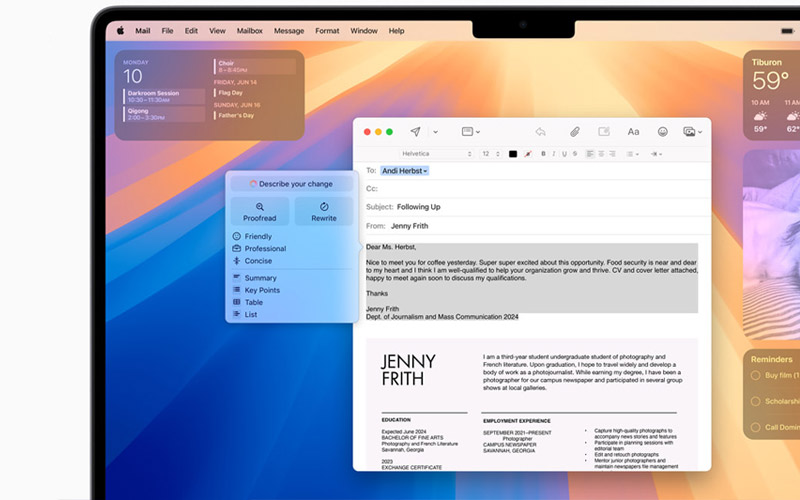800x500 pixels.
Task: Check off the Buy film reminder circle
Action: [x=756, y=376]
